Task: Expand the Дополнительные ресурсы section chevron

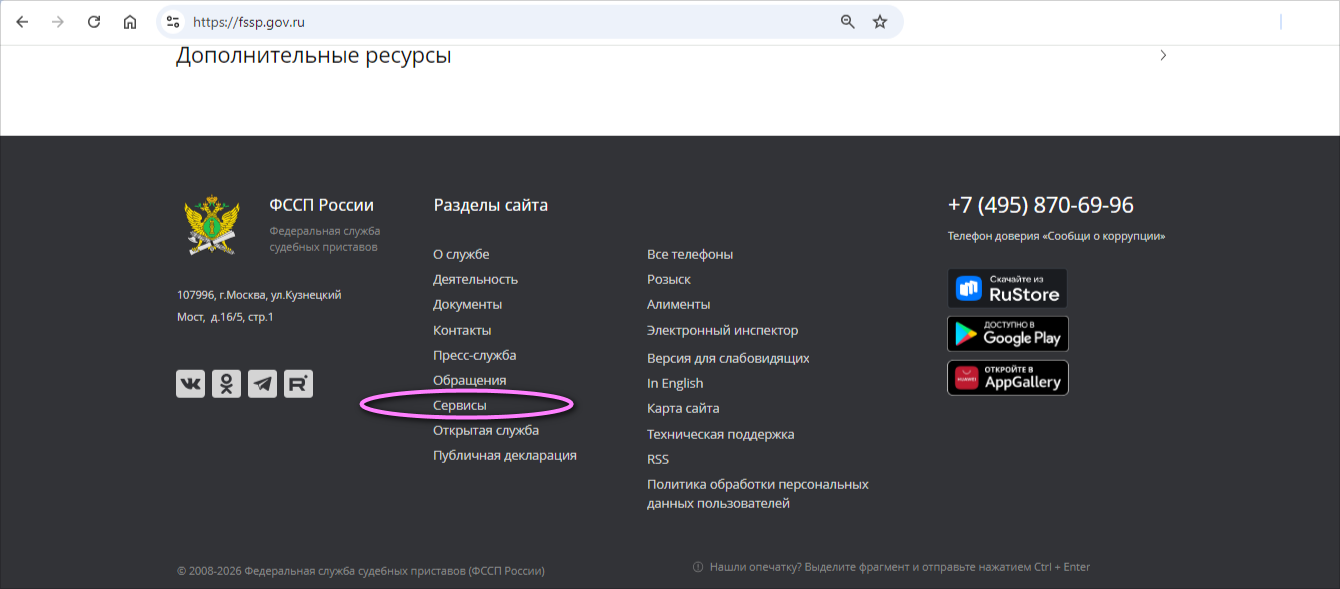Action: [1163, 56]
